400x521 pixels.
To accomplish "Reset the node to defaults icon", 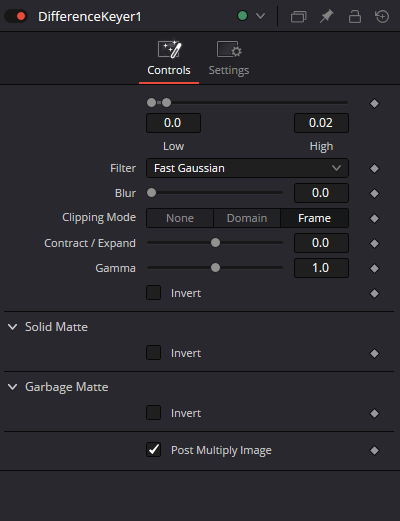I will [382, 16].
